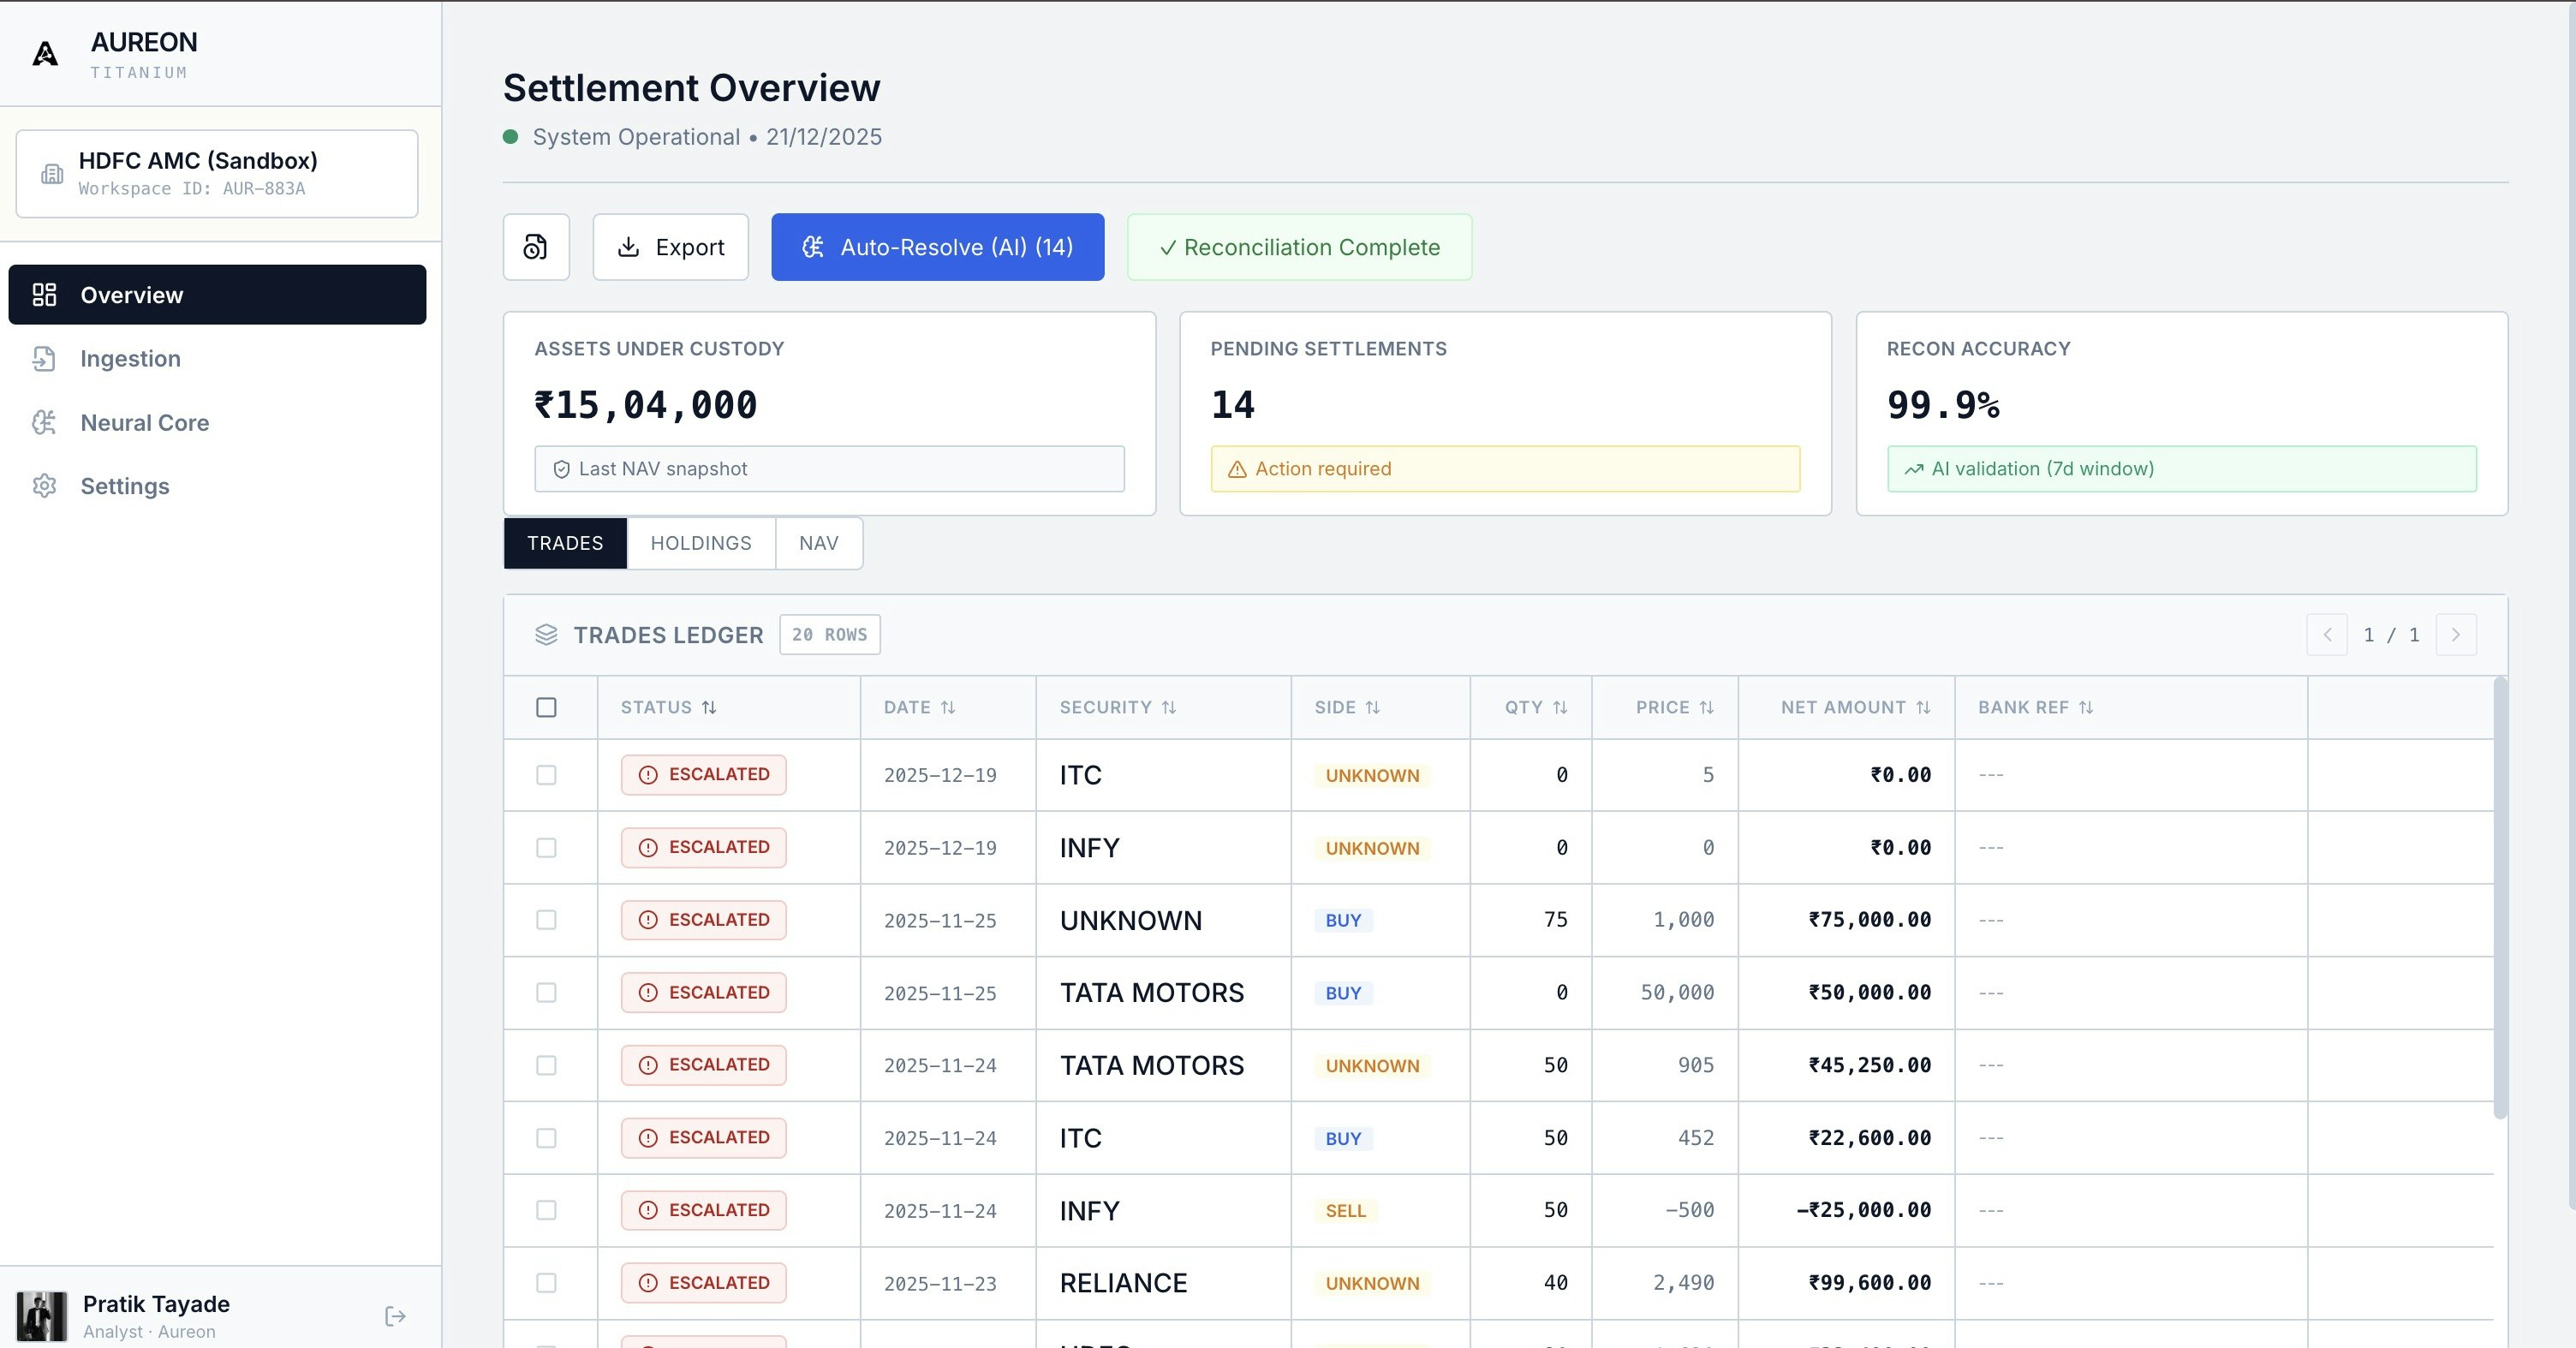Click the icon button left of Export
Image resolution: width=2576 pixels, height=1348 pixels.
tap(536, 247)
